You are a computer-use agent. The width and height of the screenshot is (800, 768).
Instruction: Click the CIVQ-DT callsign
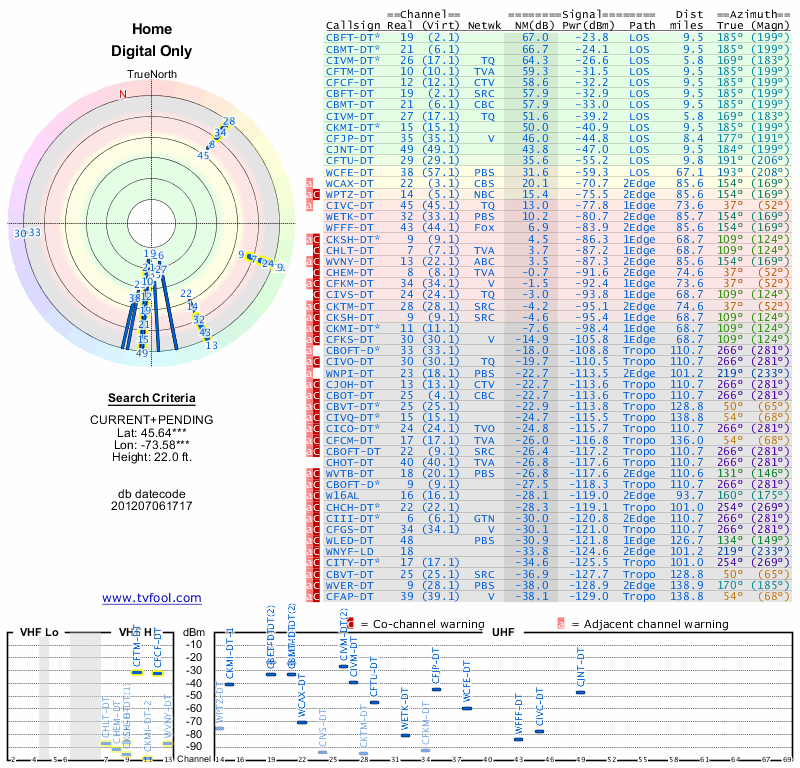pos(353,417)
